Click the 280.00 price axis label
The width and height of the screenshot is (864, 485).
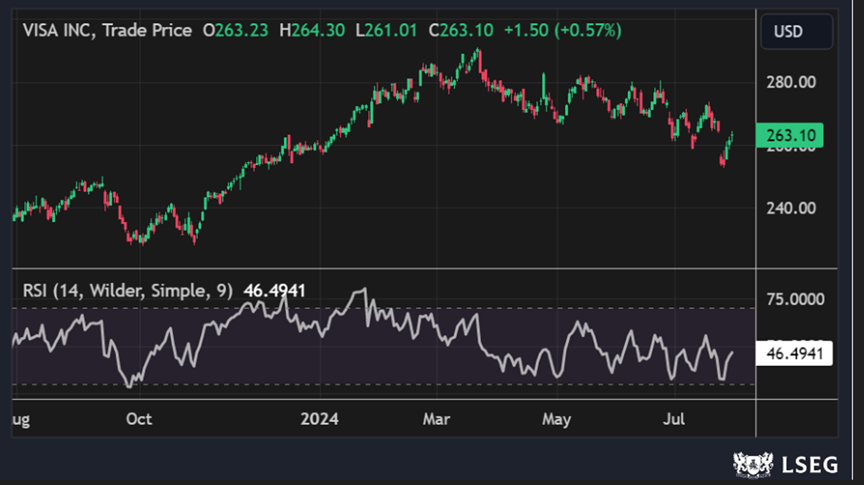(x=792, y=82)
